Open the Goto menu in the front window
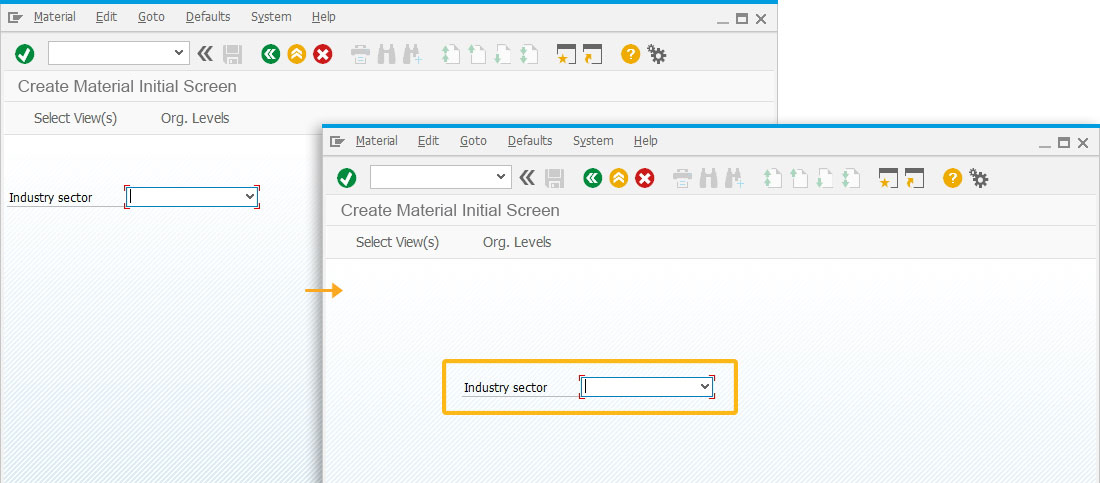1100x483 pixels. click(x=474, y=141)
